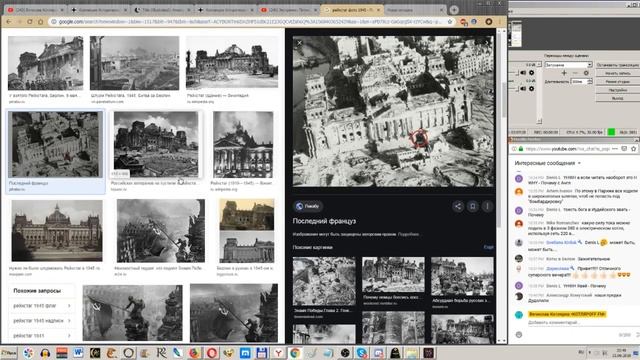Screen dimensions: 640x360
Task: Open OBS Studio from the taskbar
Action: point(345,353)
